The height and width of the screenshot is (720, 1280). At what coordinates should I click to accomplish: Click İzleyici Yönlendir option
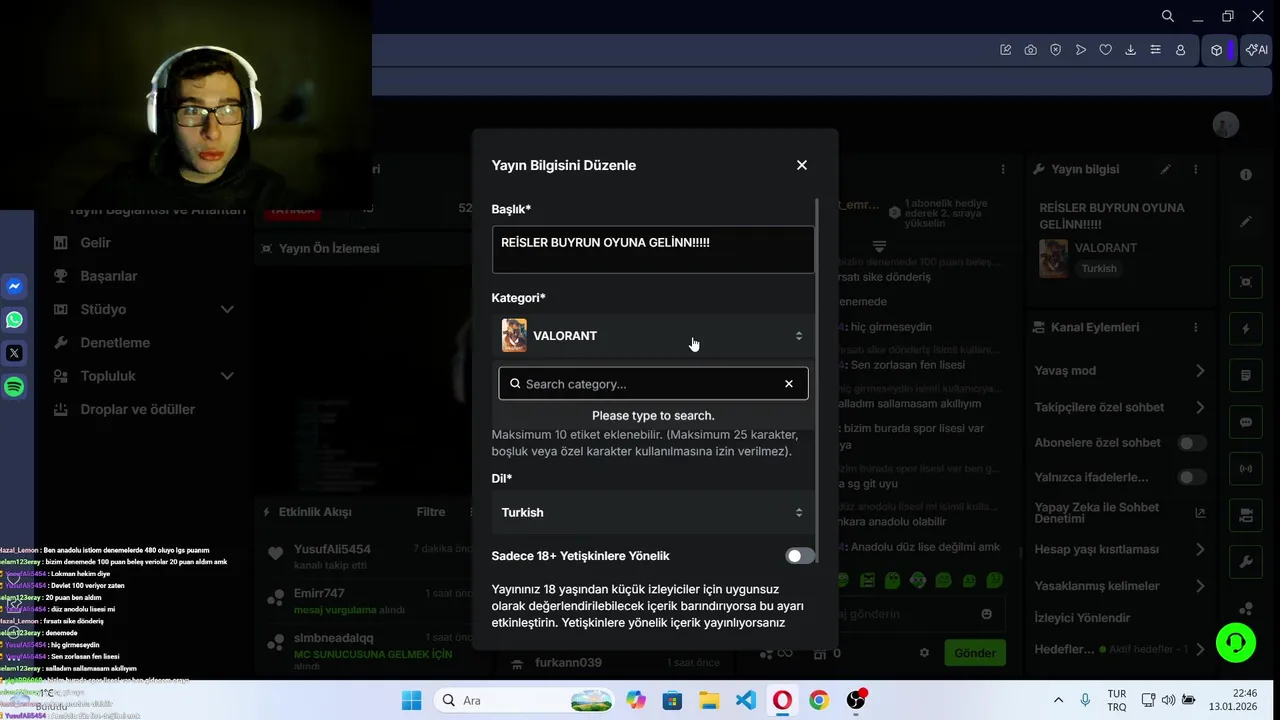1082,618
